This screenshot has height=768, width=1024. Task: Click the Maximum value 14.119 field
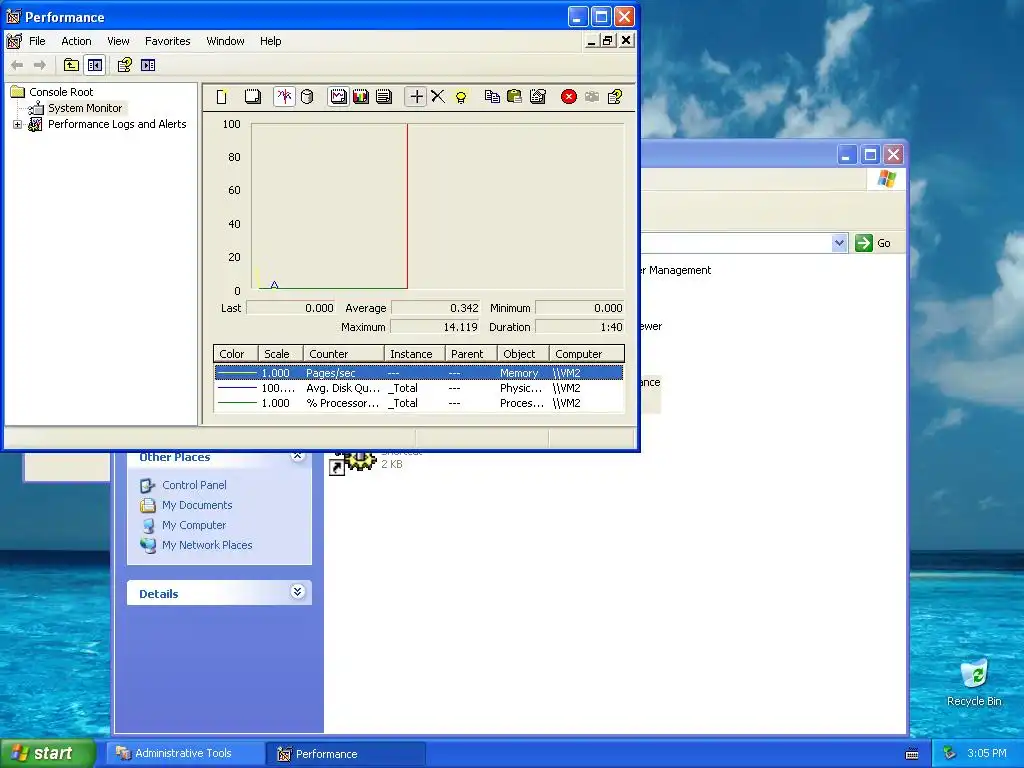click(x=436, y=327)
